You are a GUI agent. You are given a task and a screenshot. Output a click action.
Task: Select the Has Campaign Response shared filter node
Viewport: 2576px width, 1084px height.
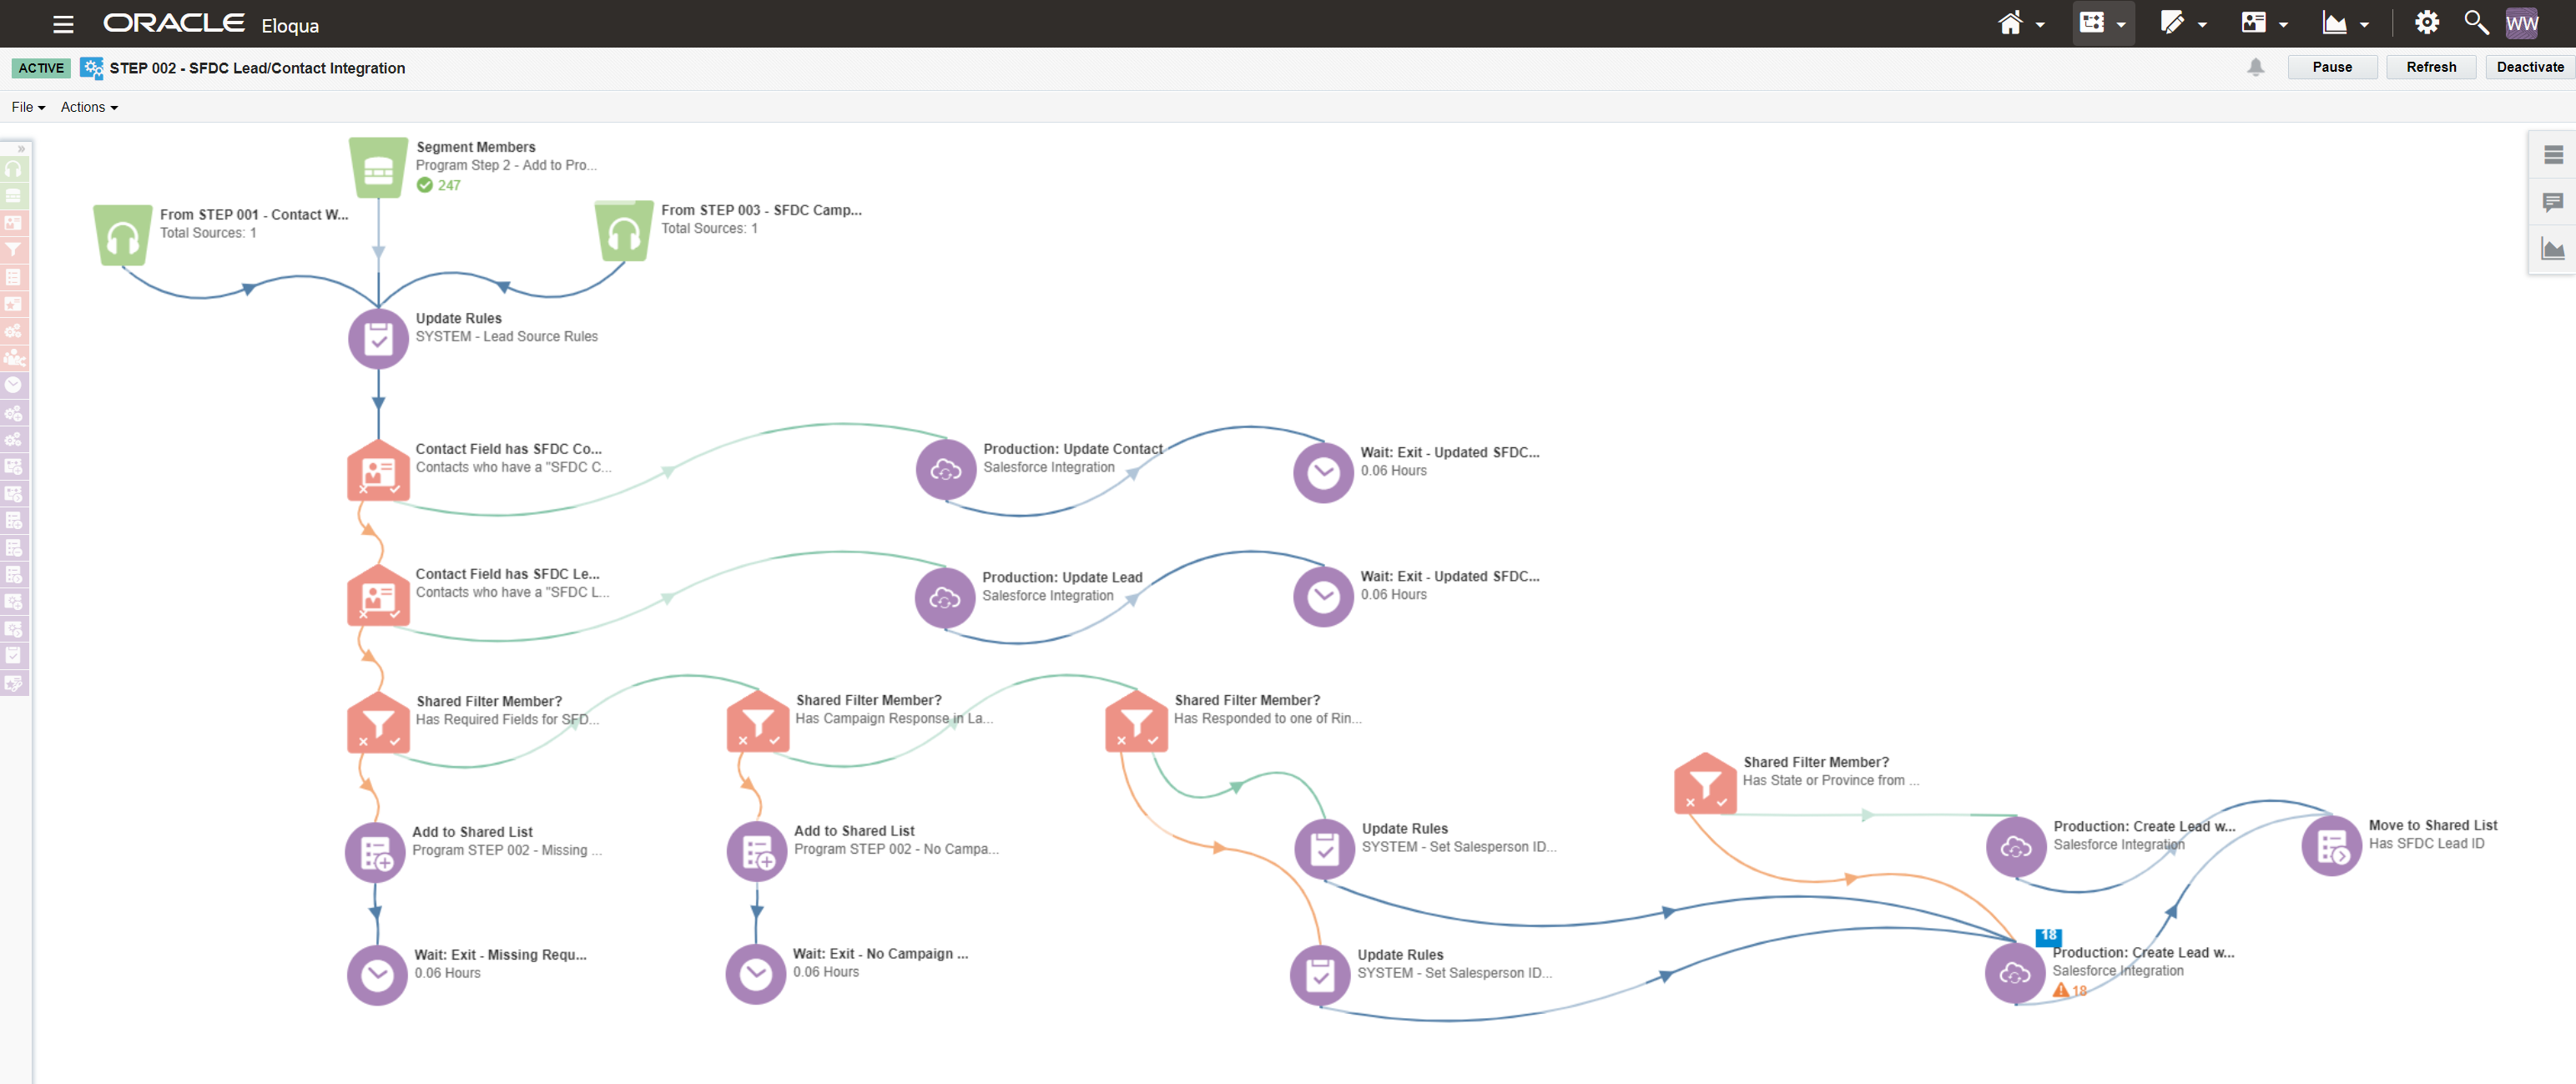[x=758, y=721]
